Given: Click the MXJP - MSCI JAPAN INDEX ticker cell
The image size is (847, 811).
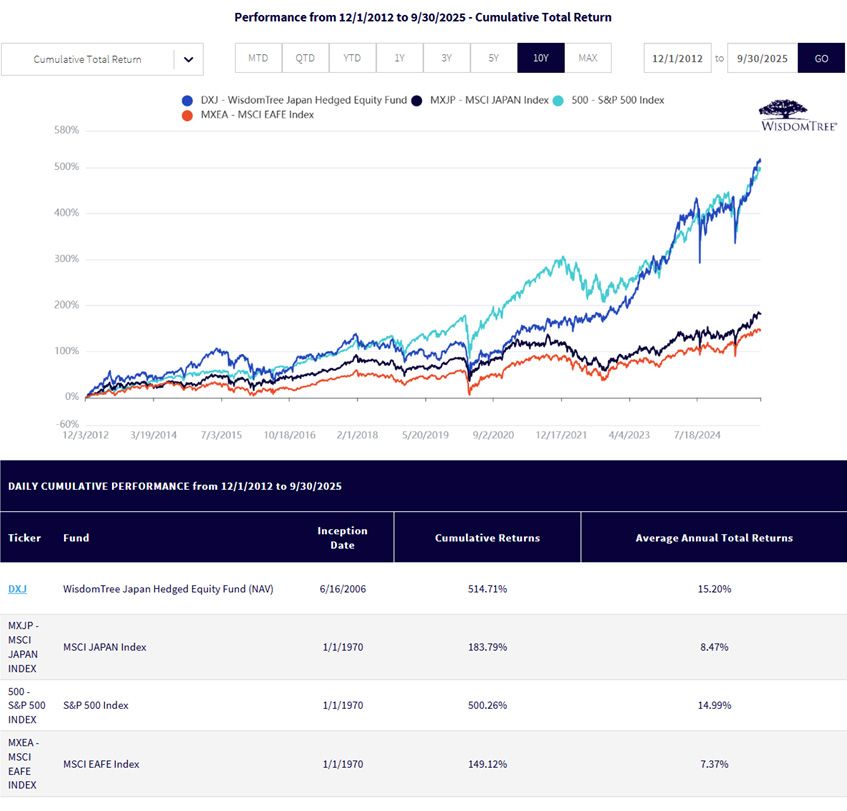Looking at the screenshot, I should coord(23,647).
